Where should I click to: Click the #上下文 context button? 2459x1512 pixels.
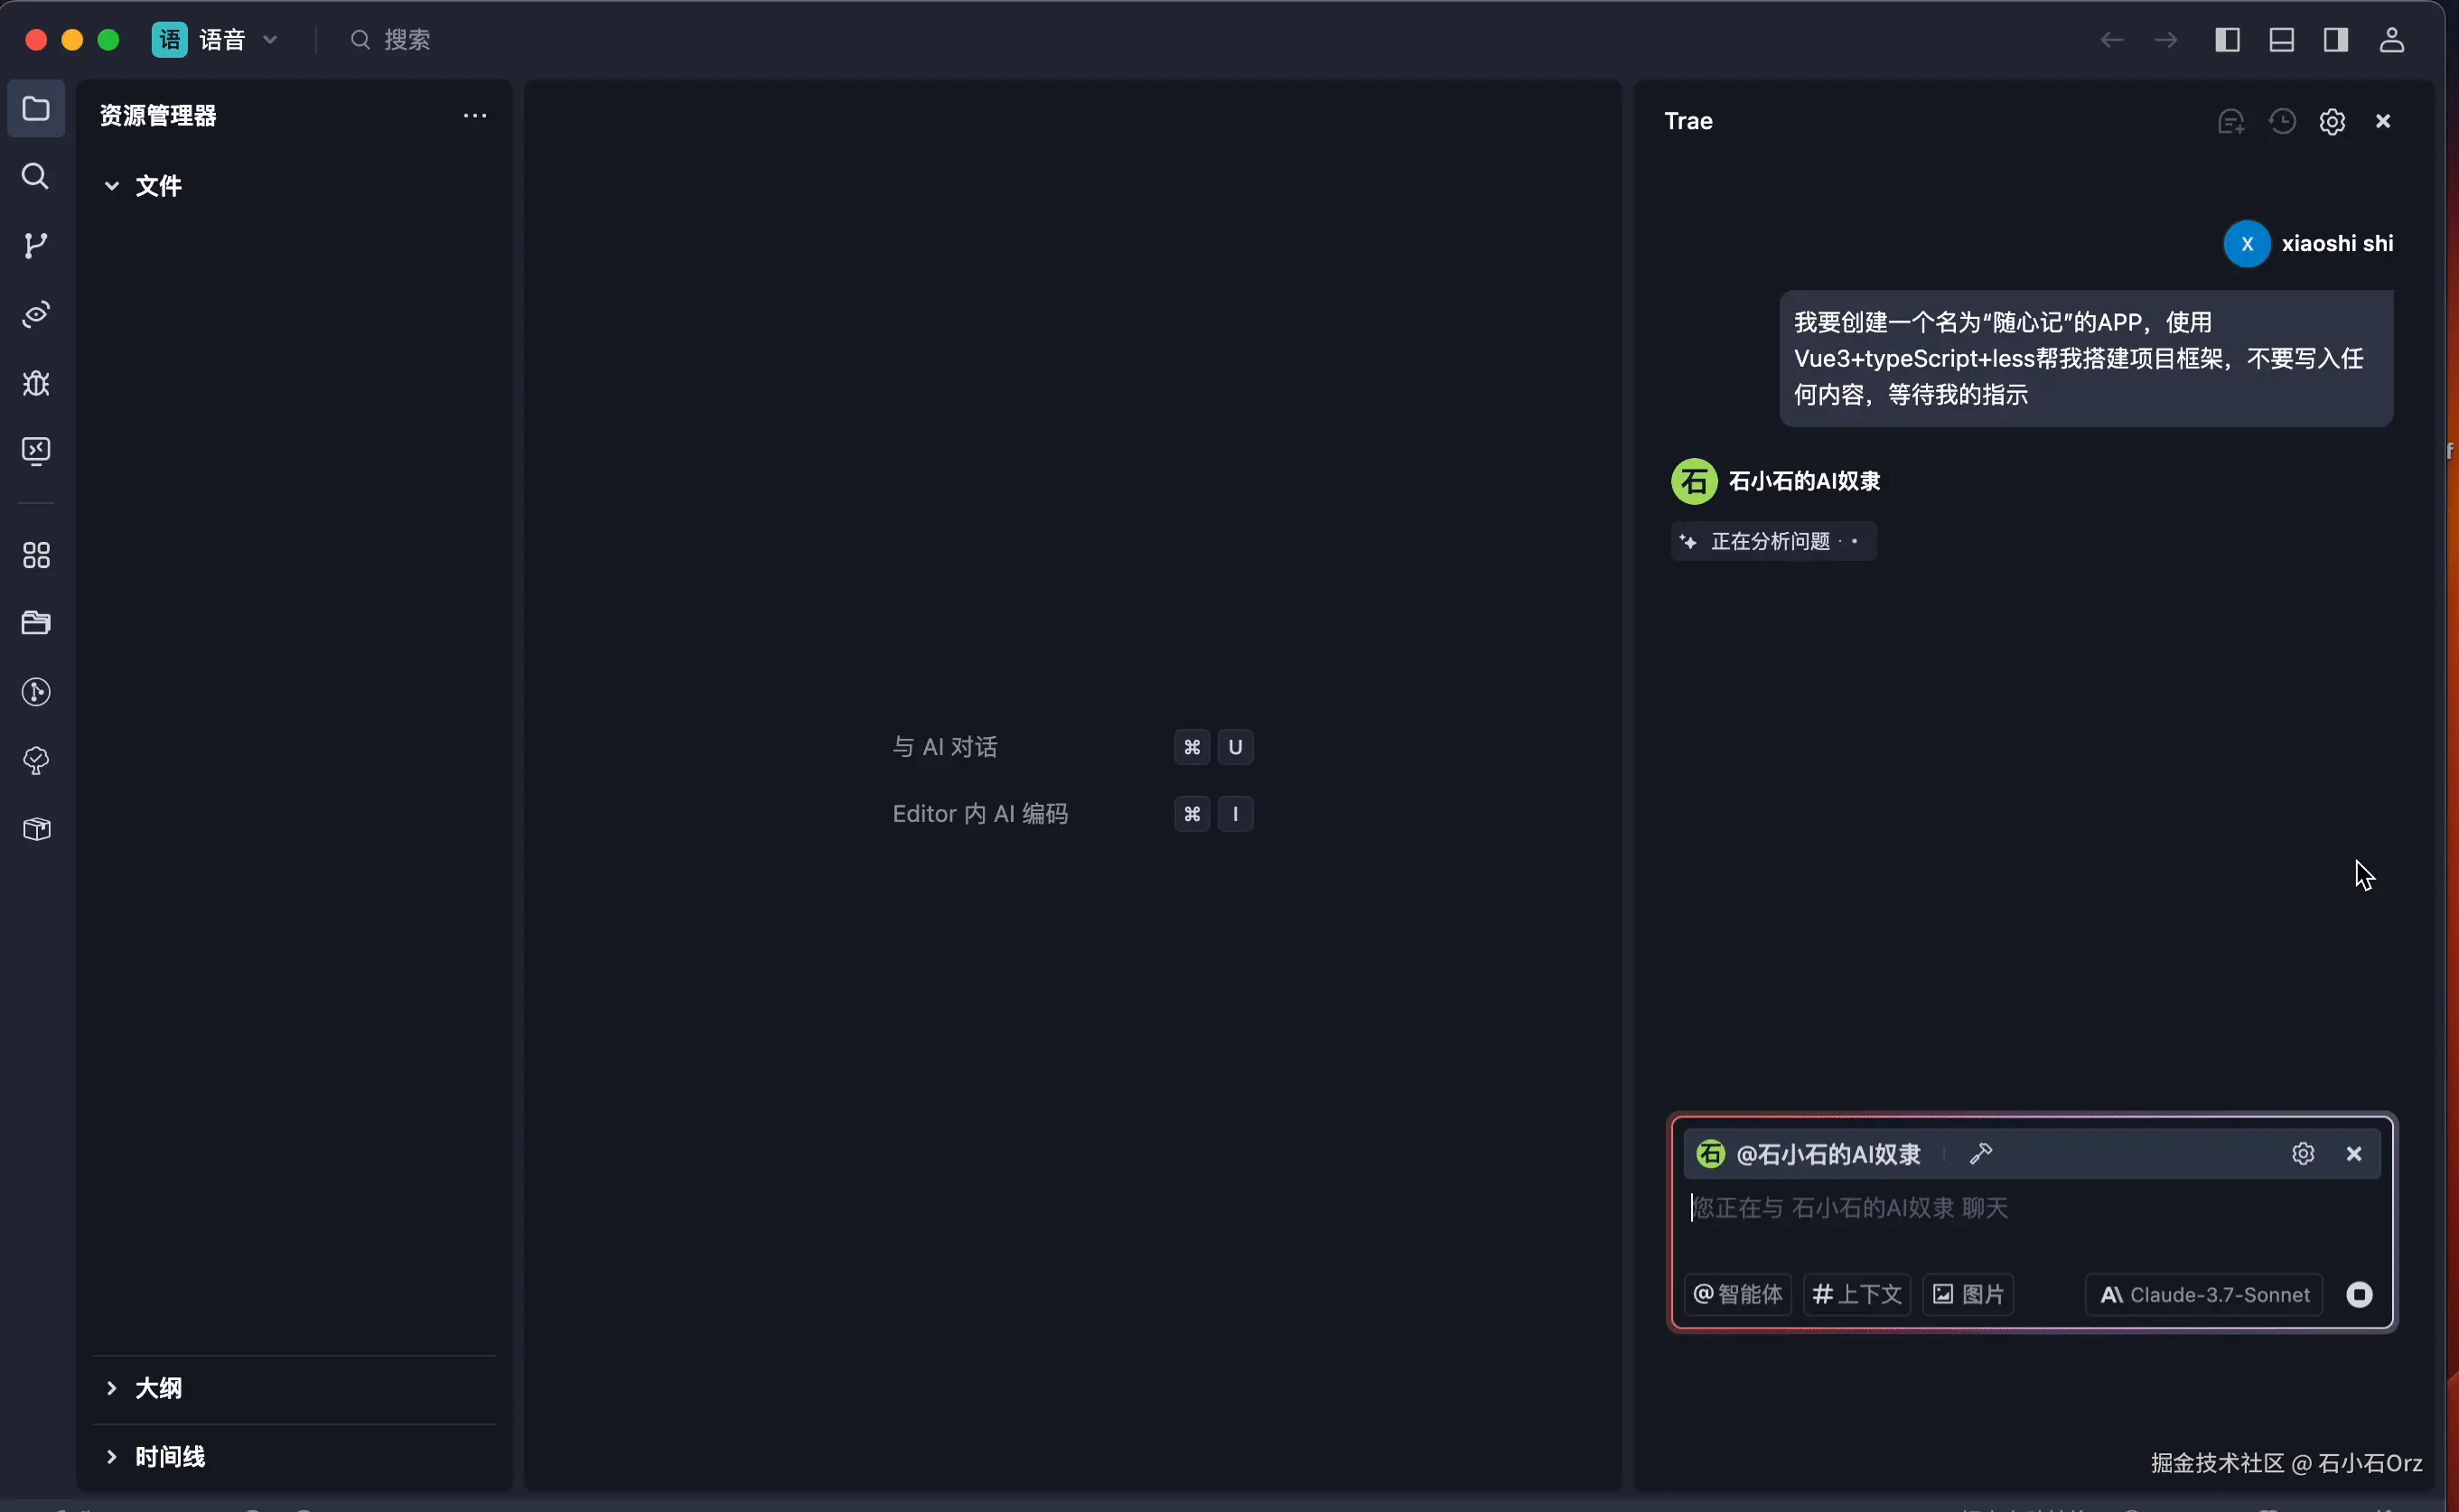pyautogui.click(x=1857, y=1295)
